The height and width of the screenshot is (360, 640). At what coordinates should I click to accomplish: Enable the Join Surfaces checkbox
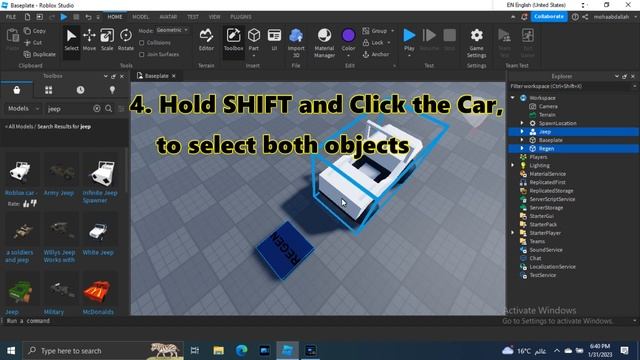142,54
